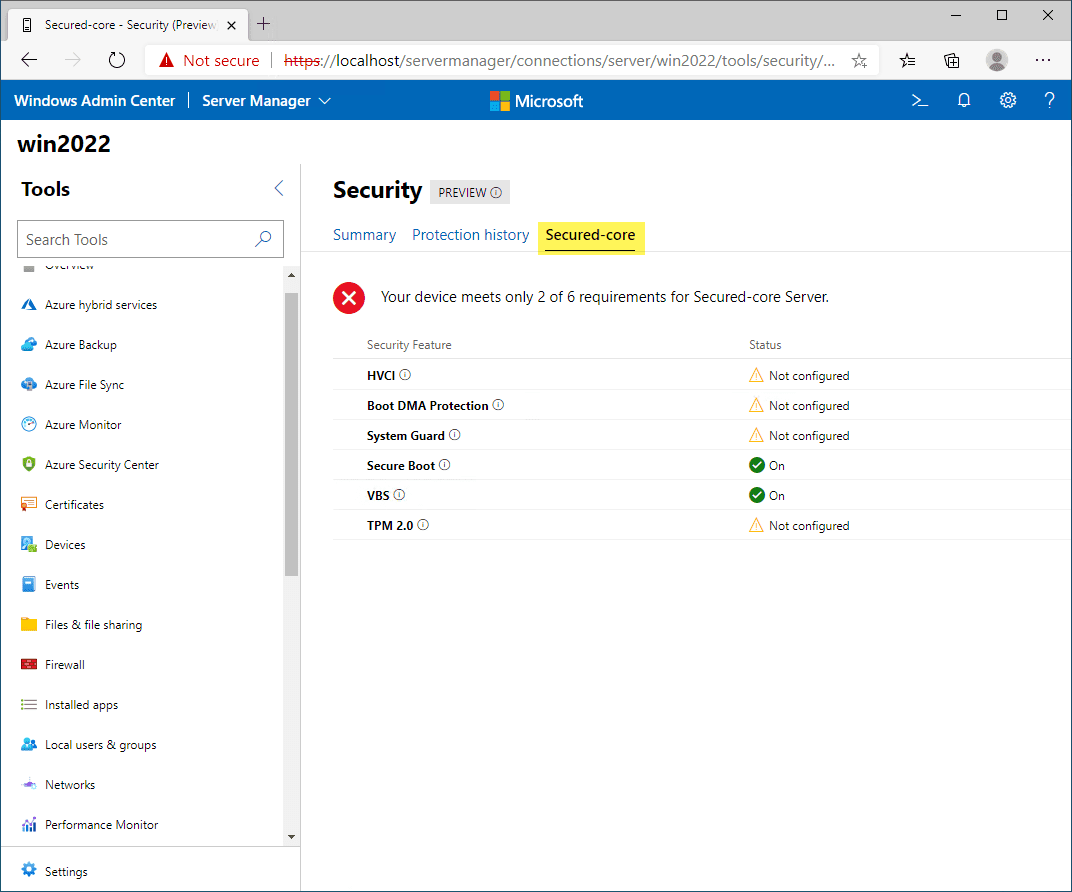This screenshot has height=892, width=1072.
Task: Refresh the page with the reload button
Action: (117, 60)
